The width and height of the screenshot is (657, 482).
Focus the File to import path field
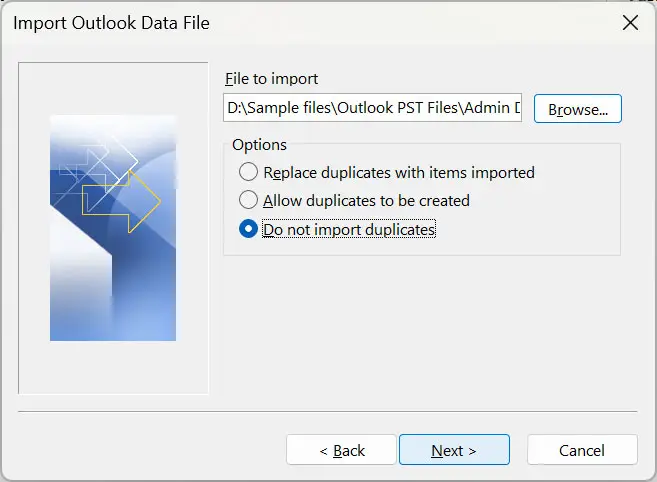(373, 109)
